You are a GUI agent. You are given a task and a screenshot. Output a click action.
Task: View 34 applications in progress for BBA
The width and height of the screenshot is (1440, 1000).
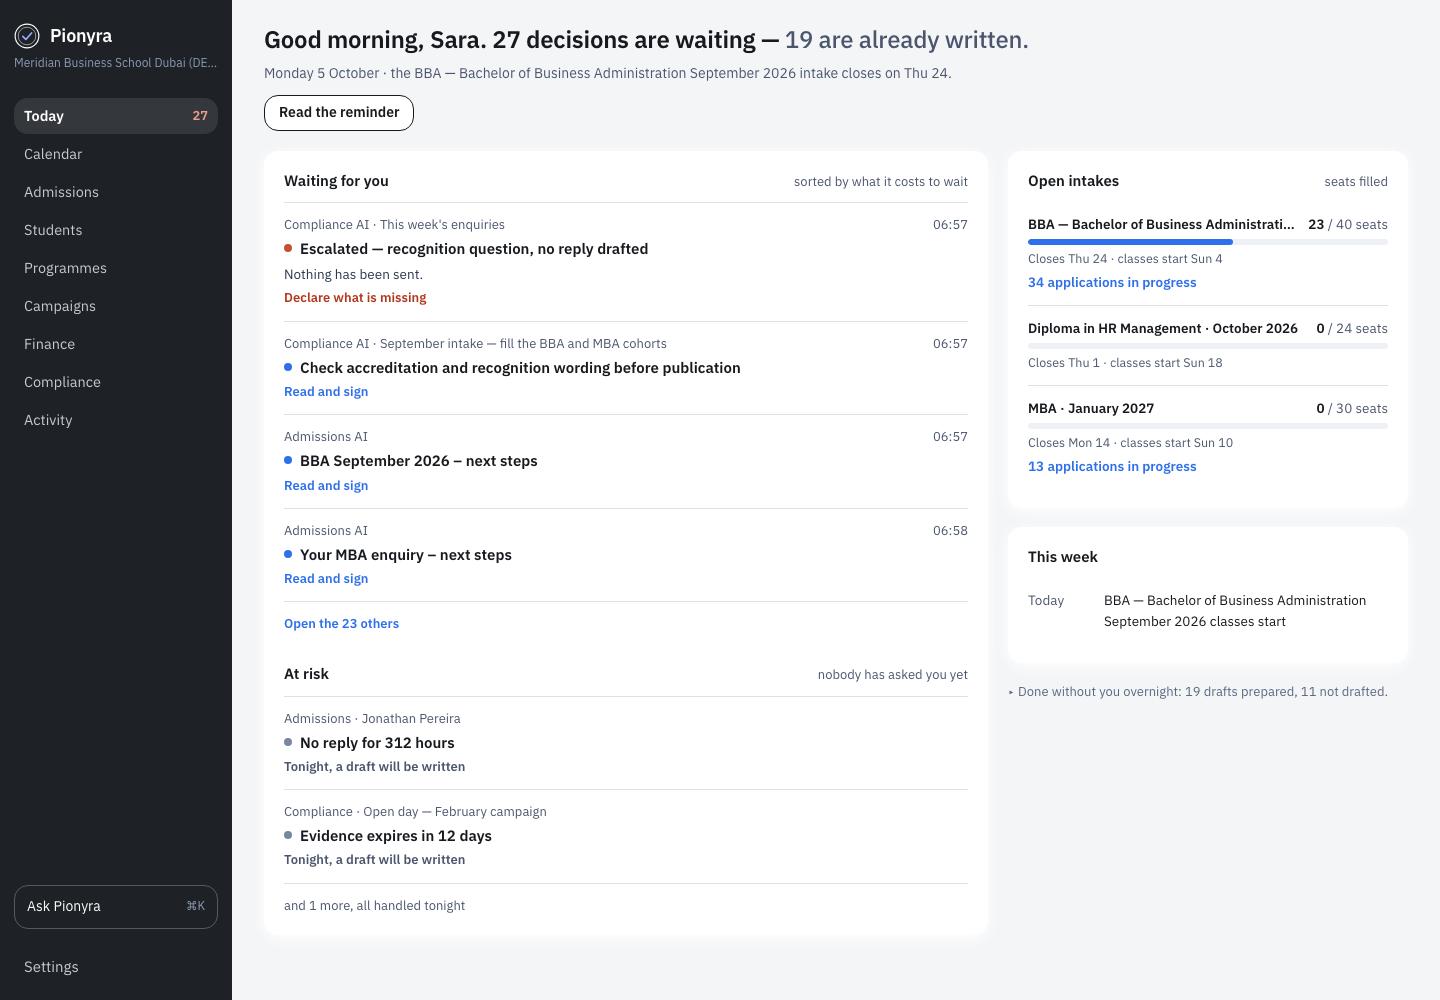coord(1112,282)
